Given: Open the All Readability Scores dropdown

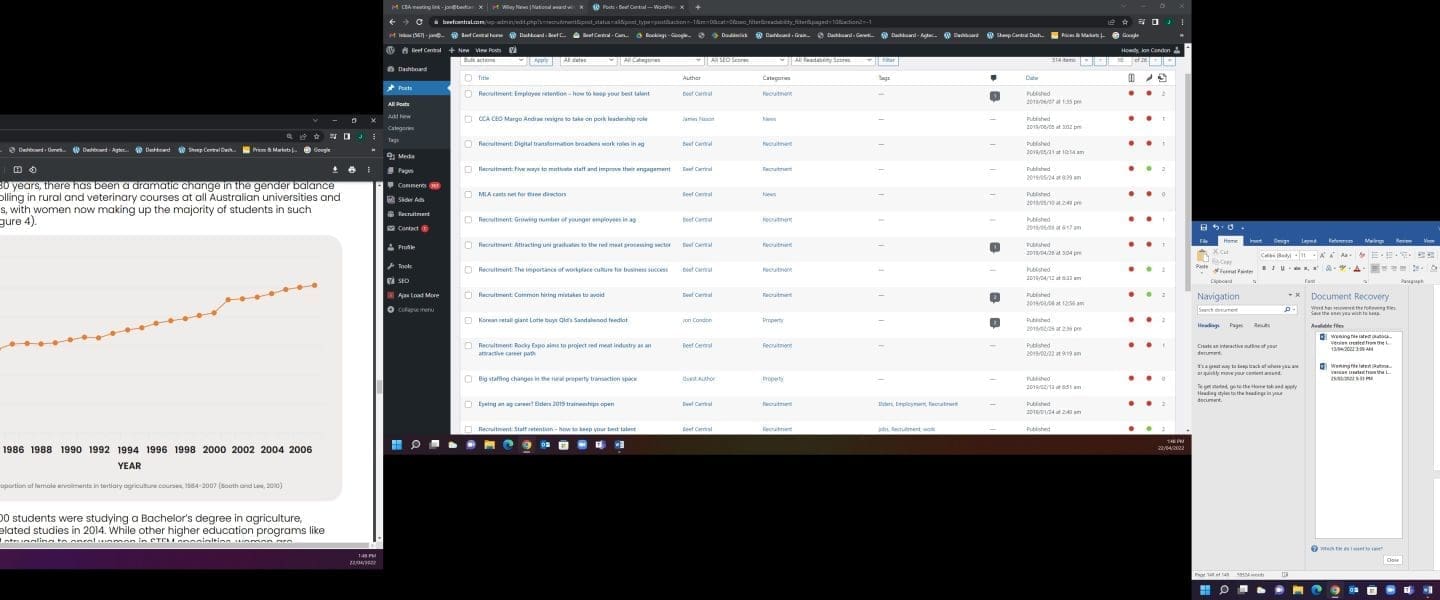Looking at the screenshot, I should (x=834, y=60).
